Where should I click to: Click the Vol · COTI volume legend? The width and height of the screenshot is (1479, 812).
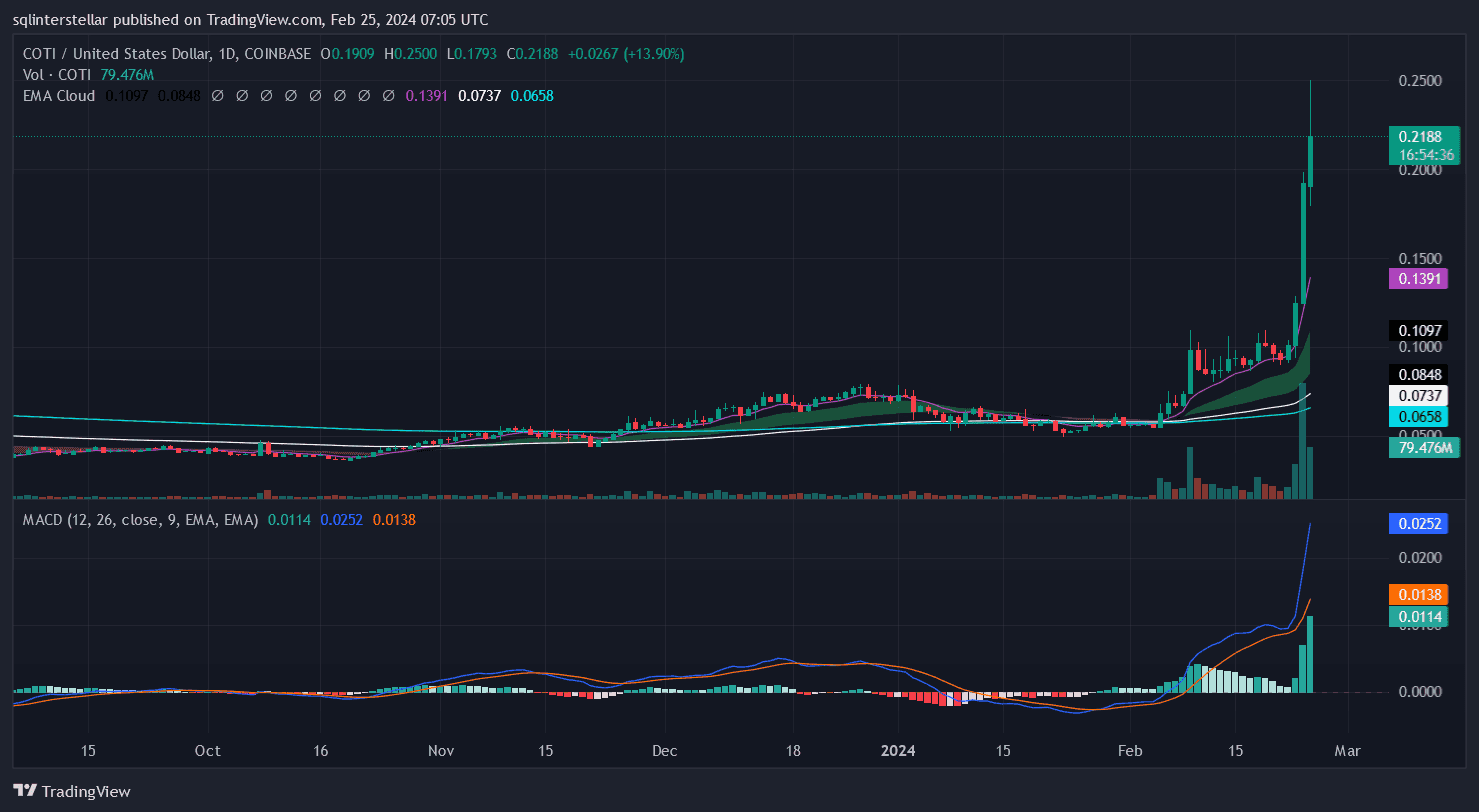tap(57, 75)
